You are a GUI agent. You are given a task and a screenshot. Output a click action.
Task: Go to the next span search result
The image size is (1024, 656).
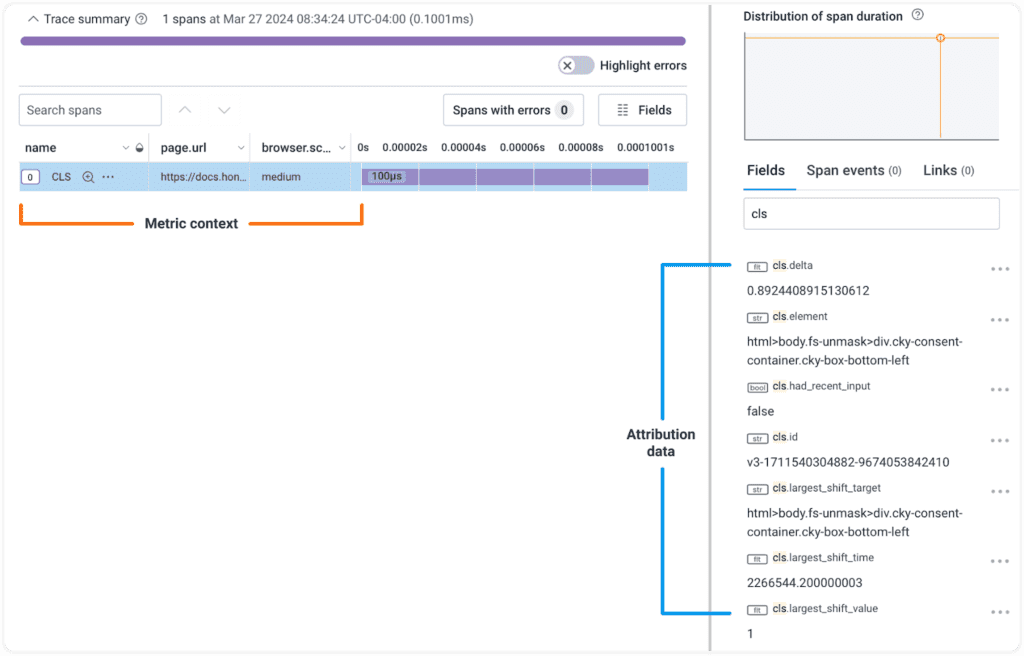point(224,110)
